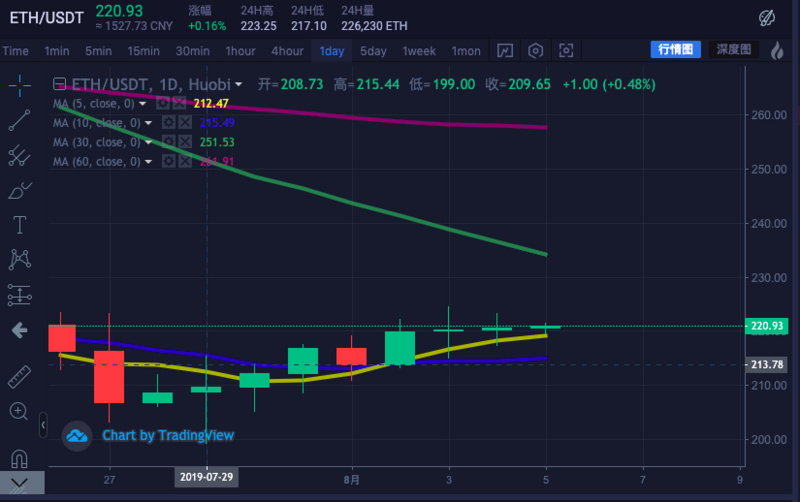The image size is (800, 502).
Task: Select the crosshair cursor tool
Action: point(19,85)
